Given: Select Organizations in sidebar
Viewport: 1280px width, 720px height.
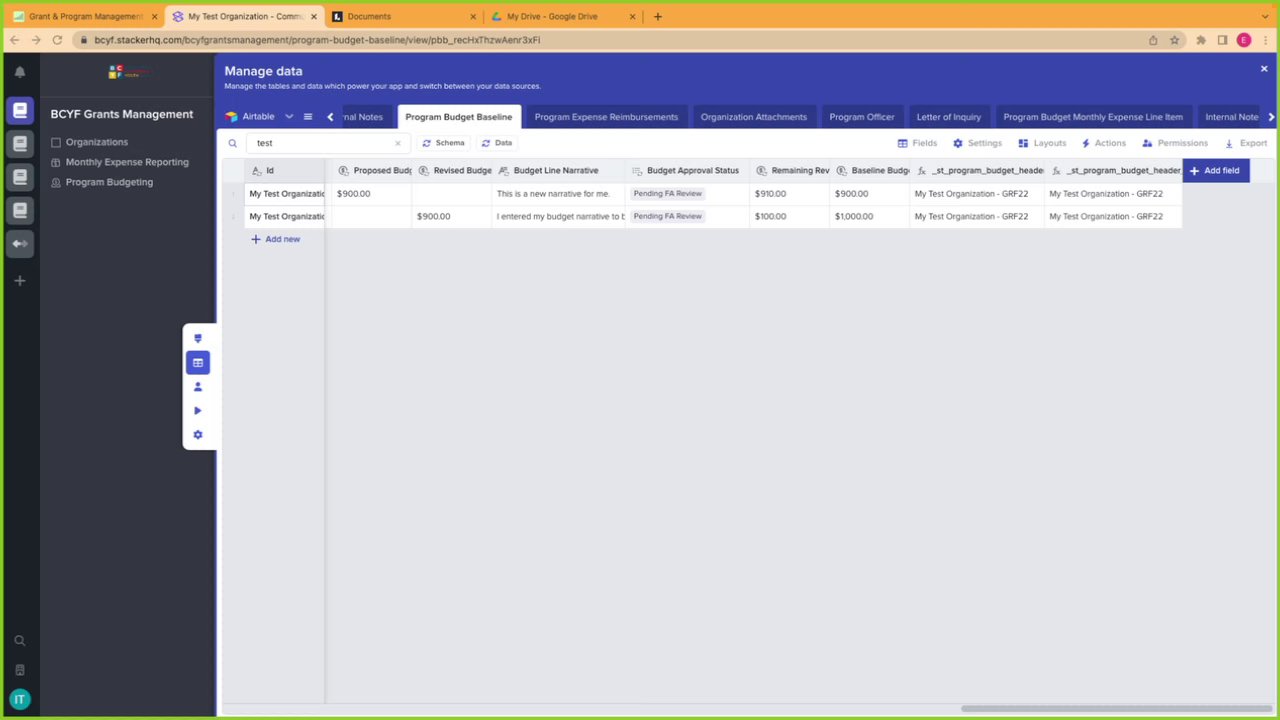Looking at the screenshot, I should point(96,142).
